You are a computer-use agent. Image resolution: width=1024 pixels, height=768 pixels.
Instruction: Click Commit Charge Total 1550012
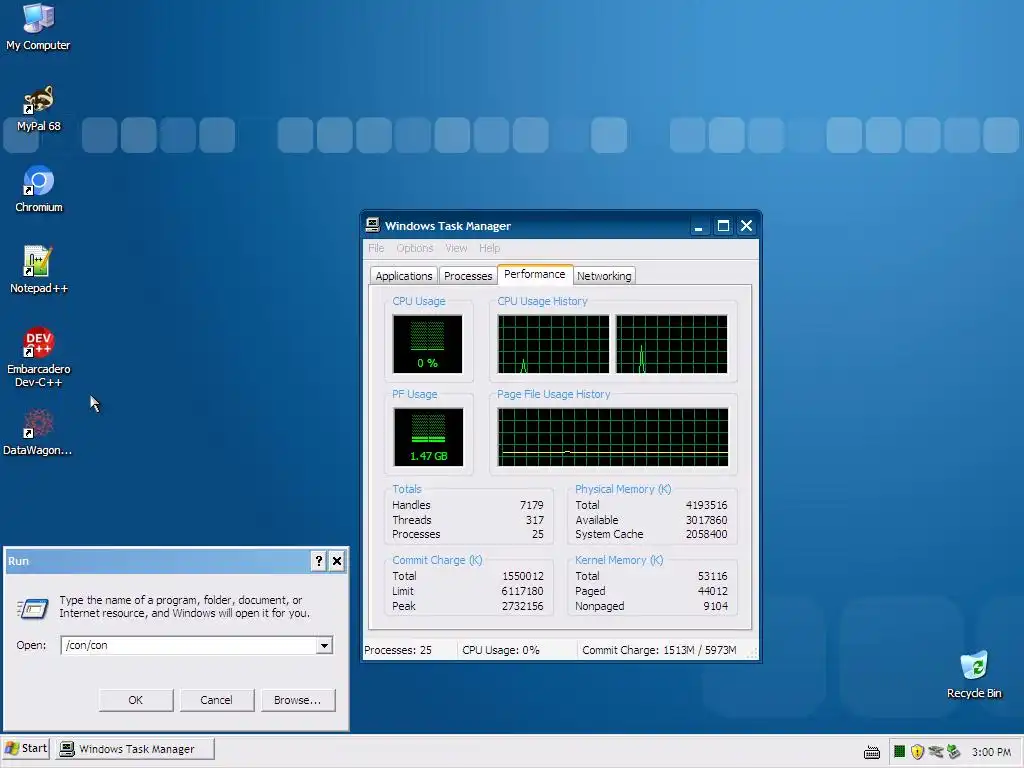click(522, 576)
